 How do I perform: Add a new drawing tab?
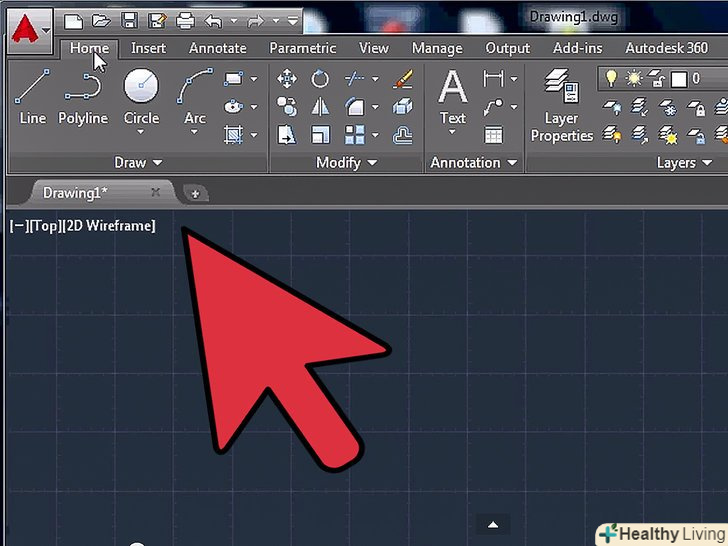click(x=195, y=194)
